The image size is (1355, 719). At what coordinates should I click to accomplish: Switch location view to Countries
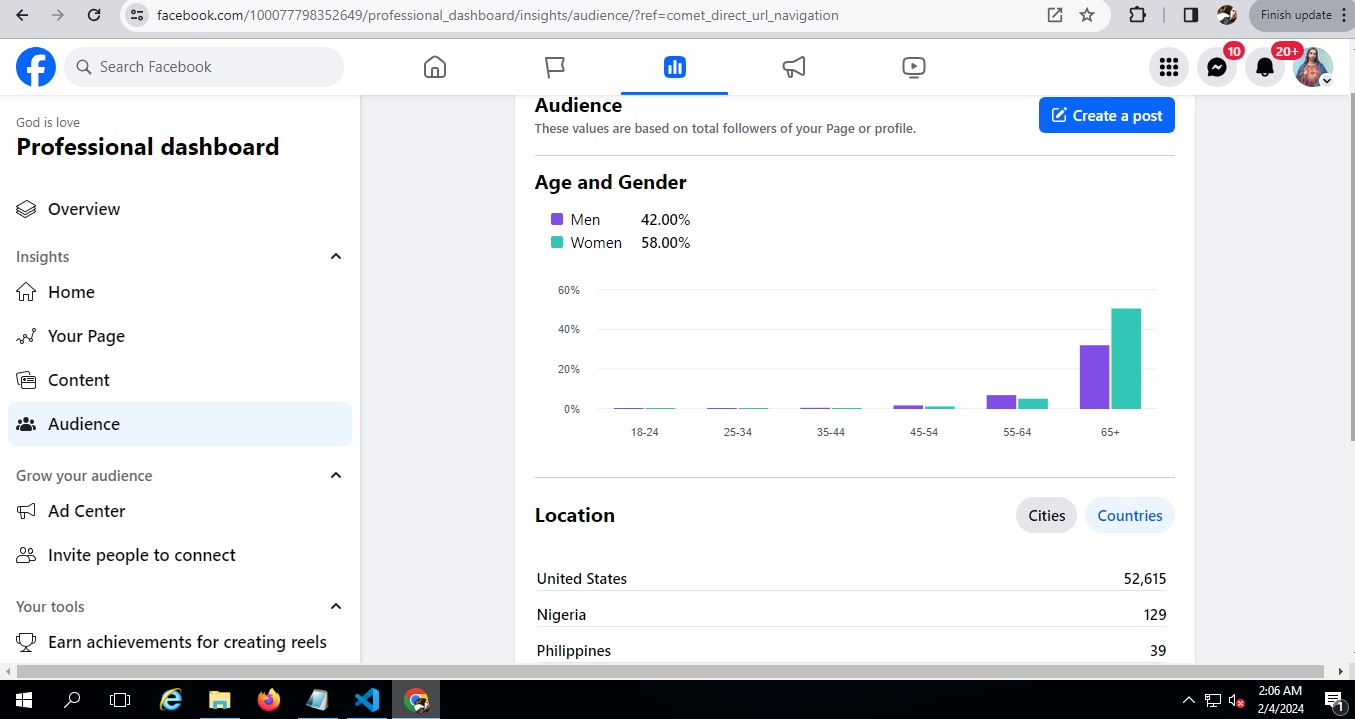(1129, 516)
